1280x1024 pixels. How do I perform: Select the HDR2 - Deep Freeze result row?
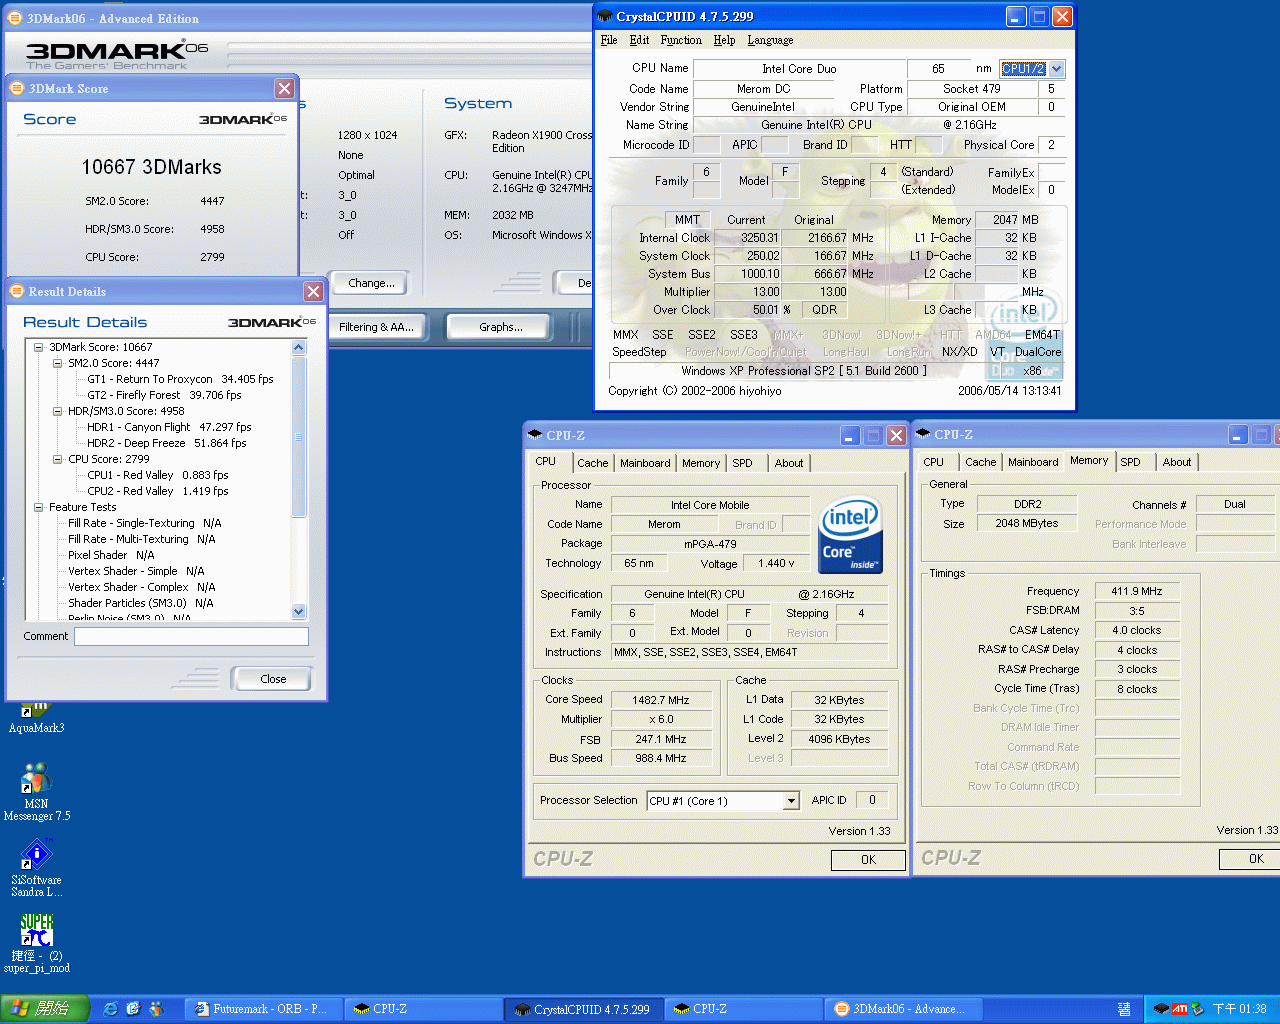click(x=166, y=443)
